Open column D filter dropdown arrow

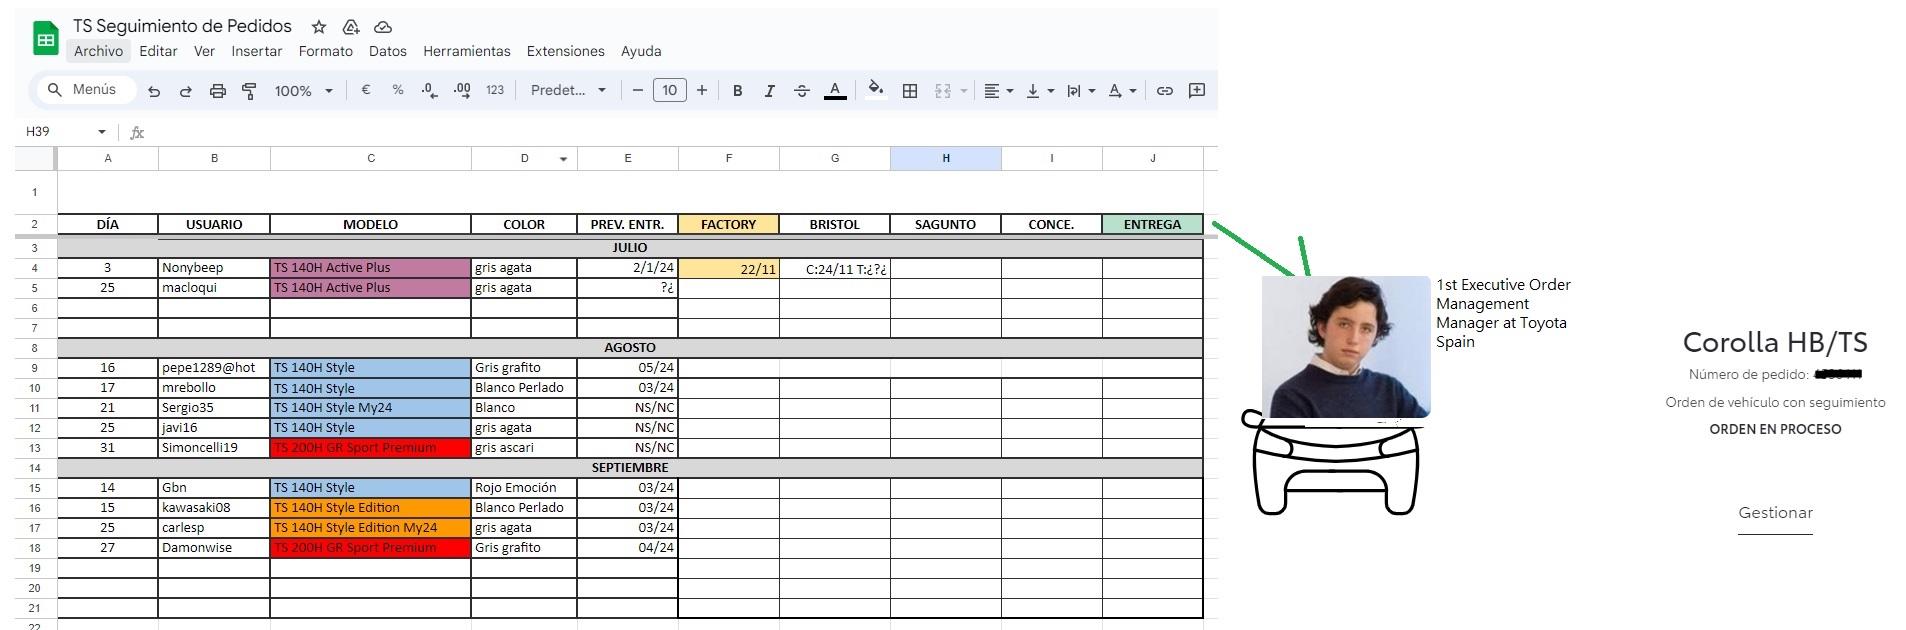pos(563,159)
